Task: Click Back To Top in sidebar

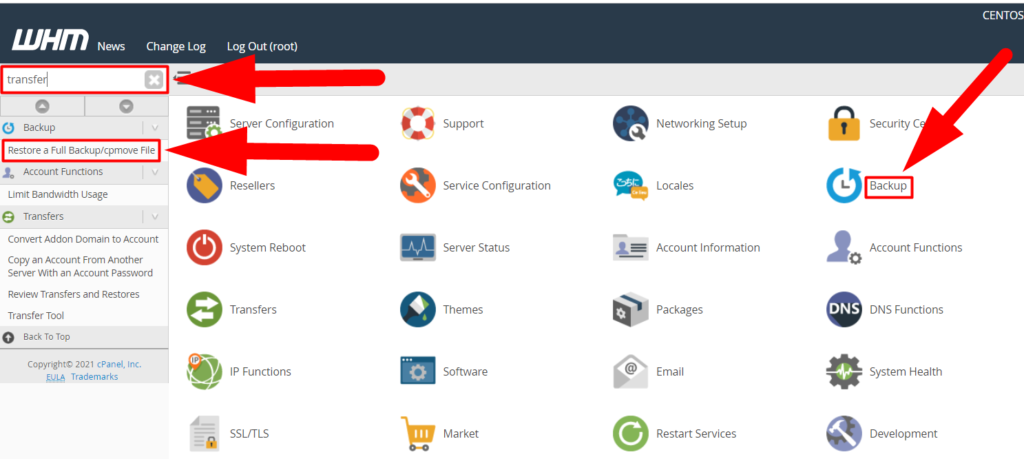Action: click(x=46, y=337)
